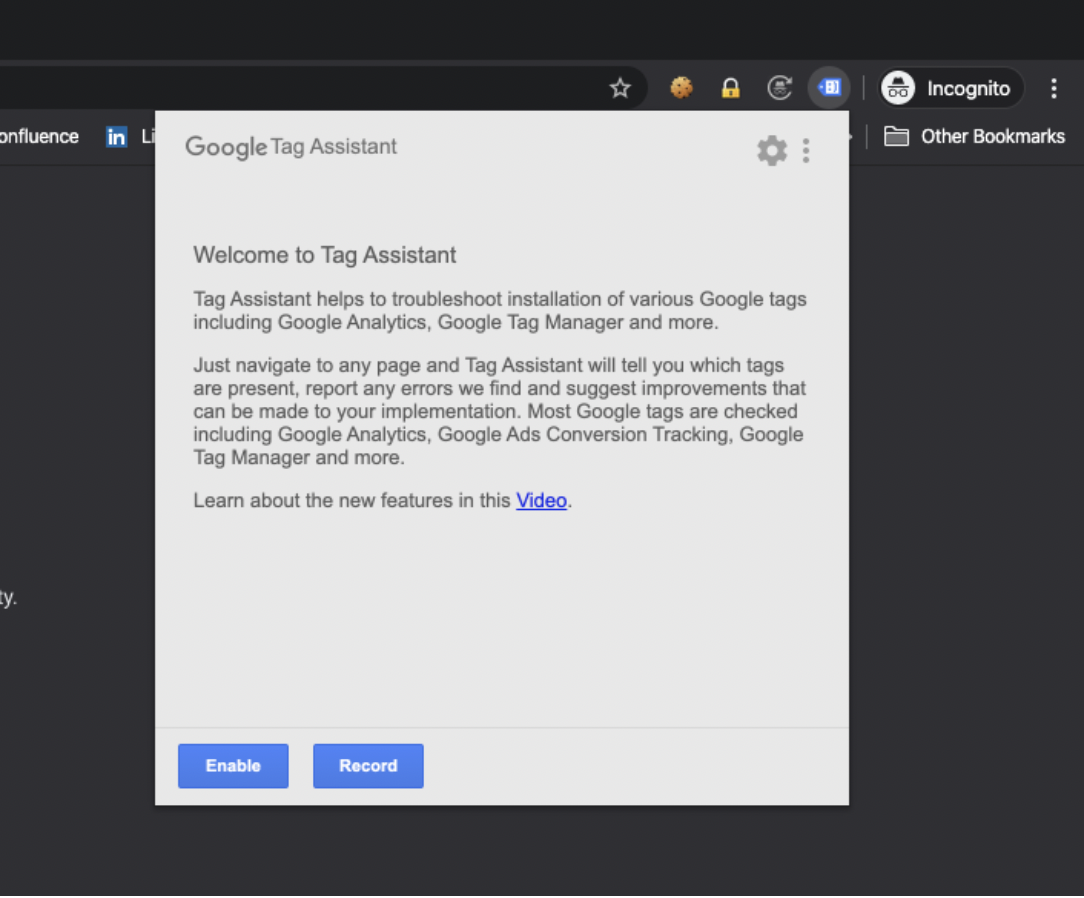
Task: Click the cookie extension icon
Action: click(681, 88)
